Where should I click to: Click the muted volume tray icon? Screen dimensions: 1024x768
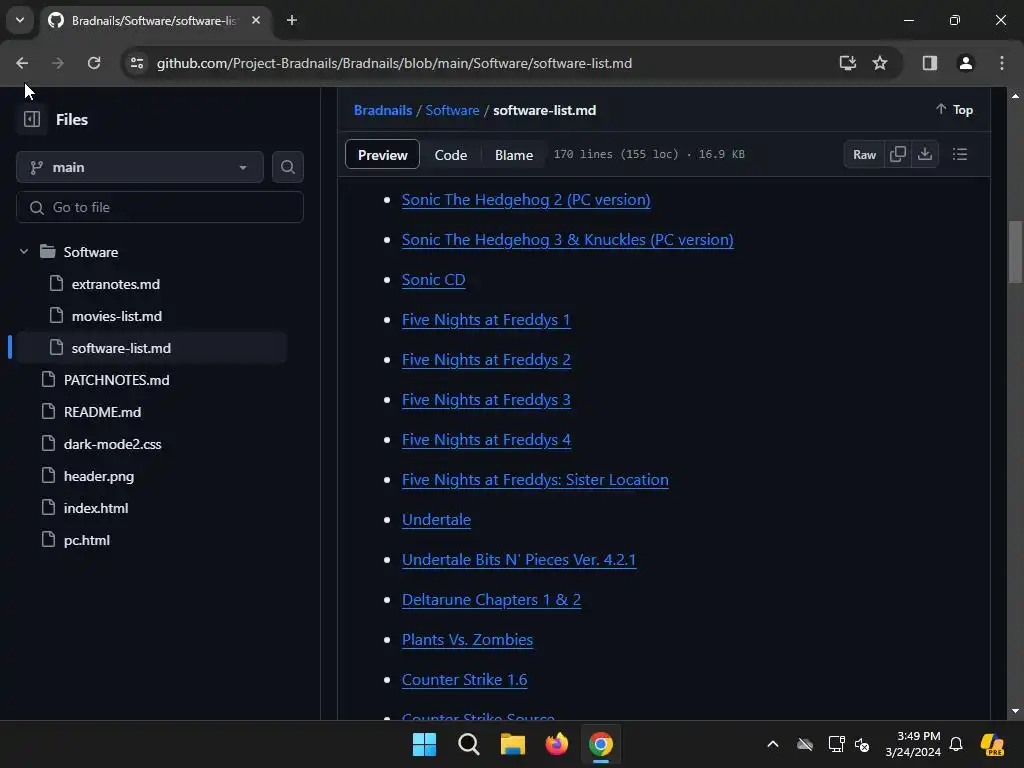click(x=862, y=744)
